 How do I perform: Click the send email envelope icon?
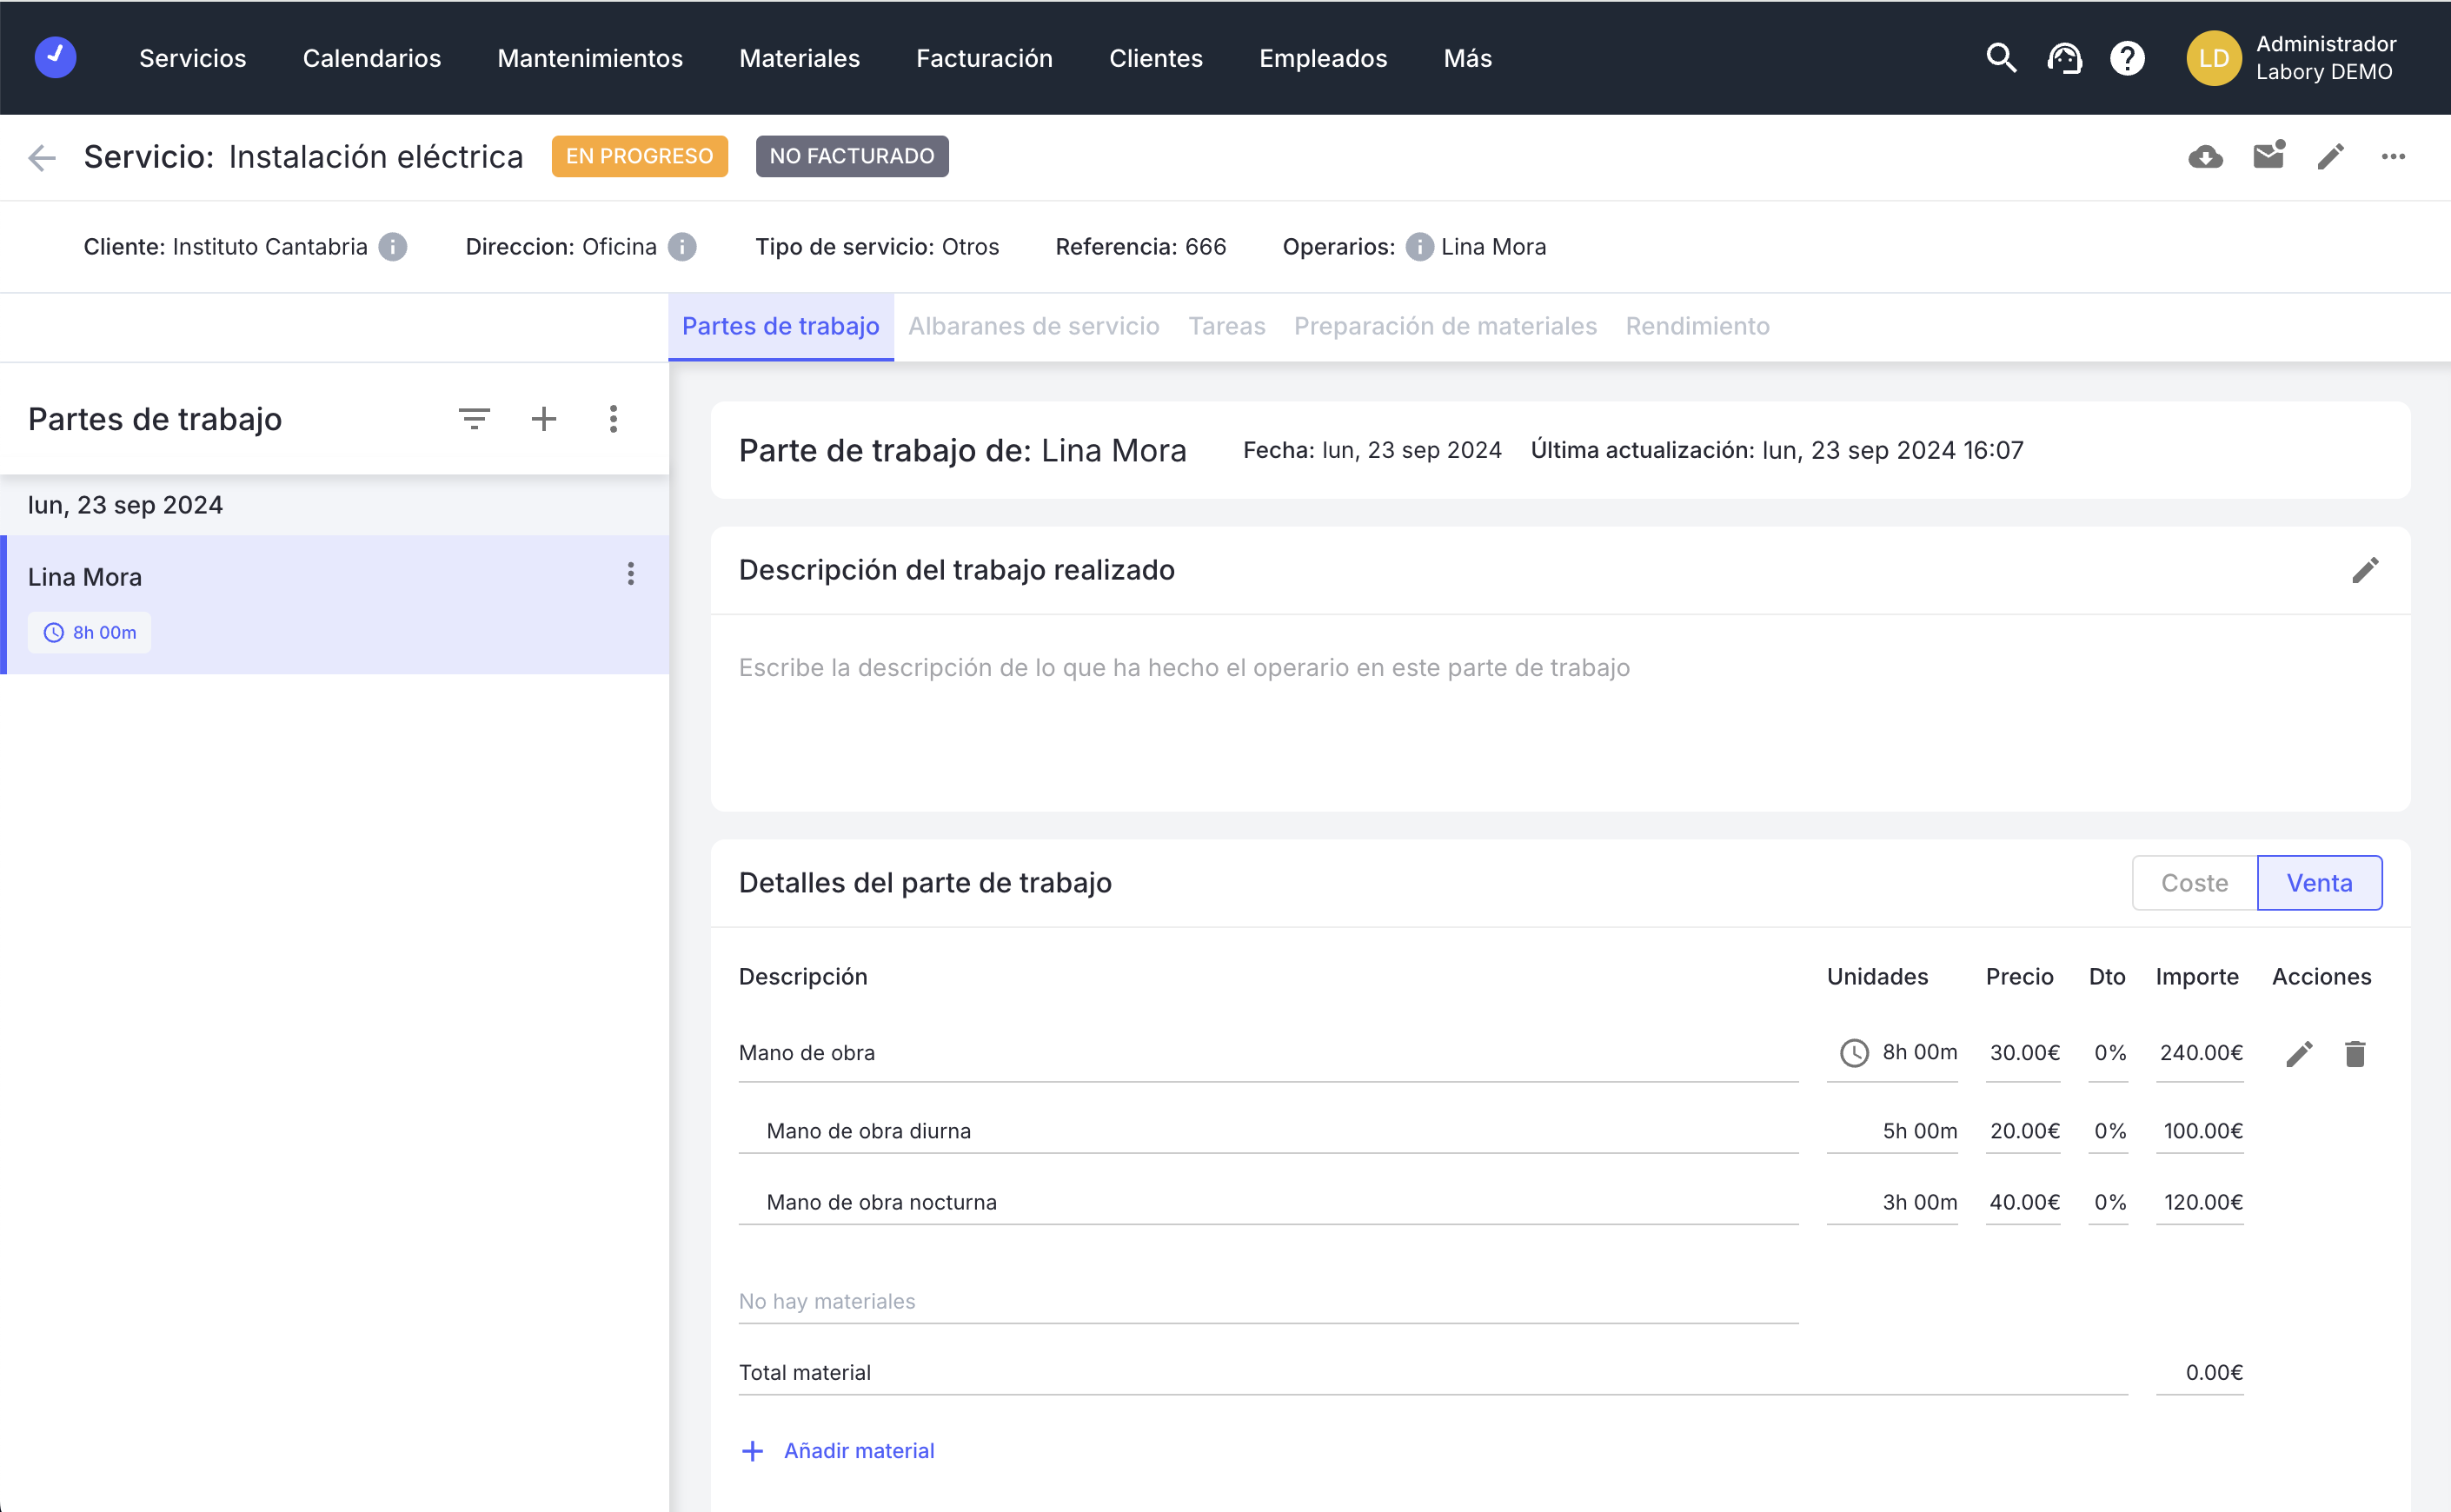click(x=2268, y=156)
